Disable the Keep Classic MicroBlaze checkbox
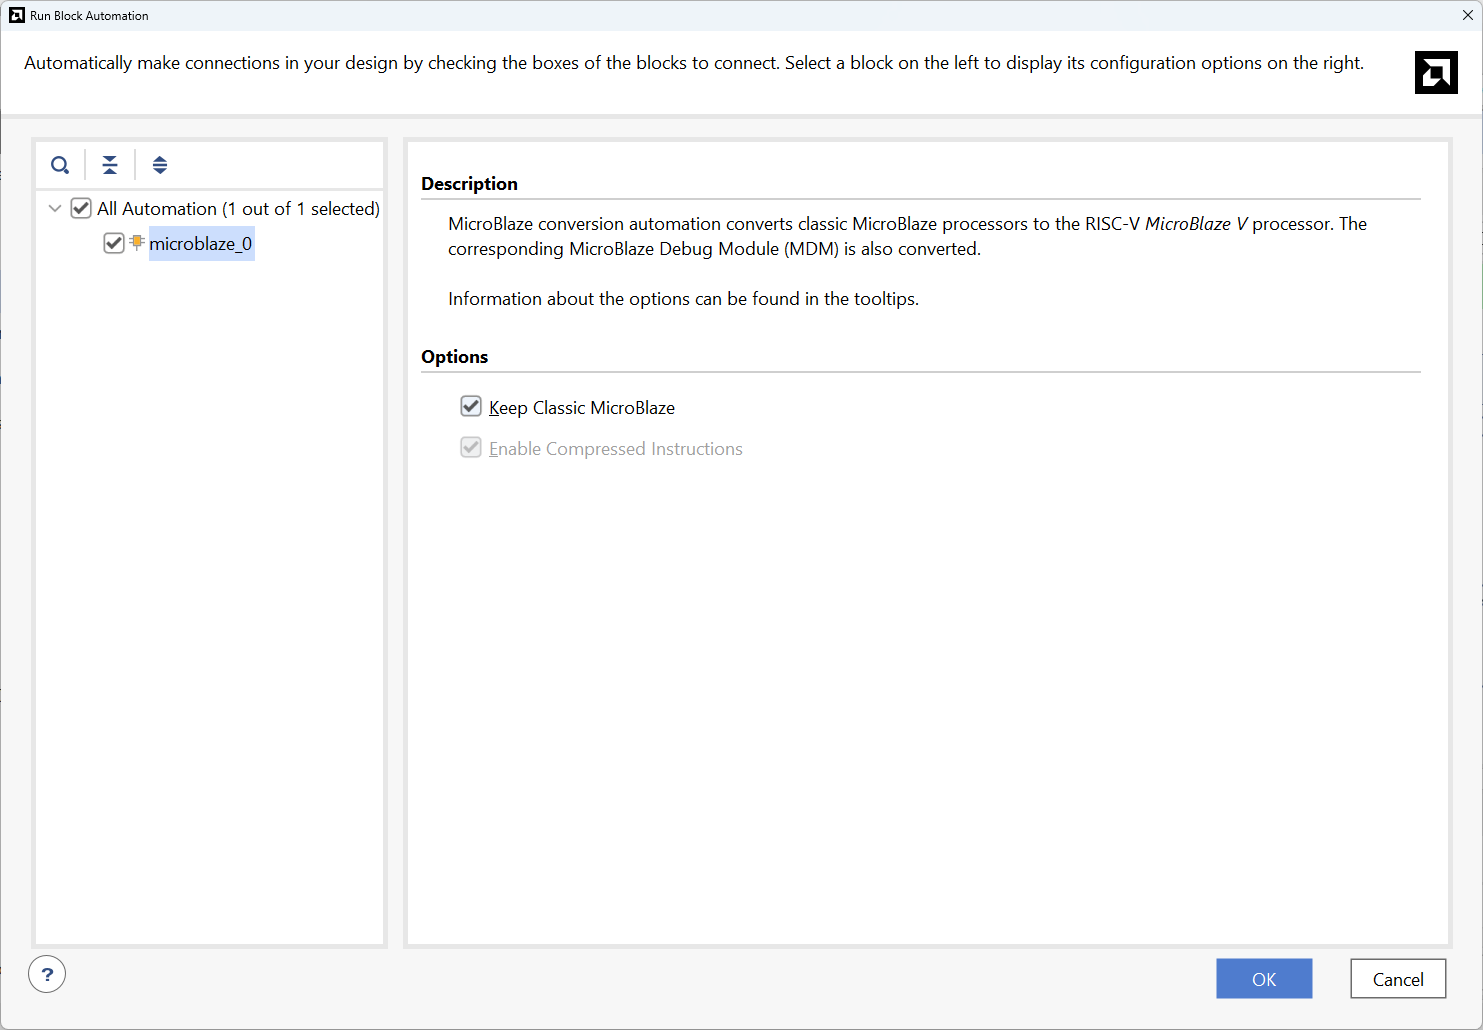1483x1030 pixels. pos(471,406)
